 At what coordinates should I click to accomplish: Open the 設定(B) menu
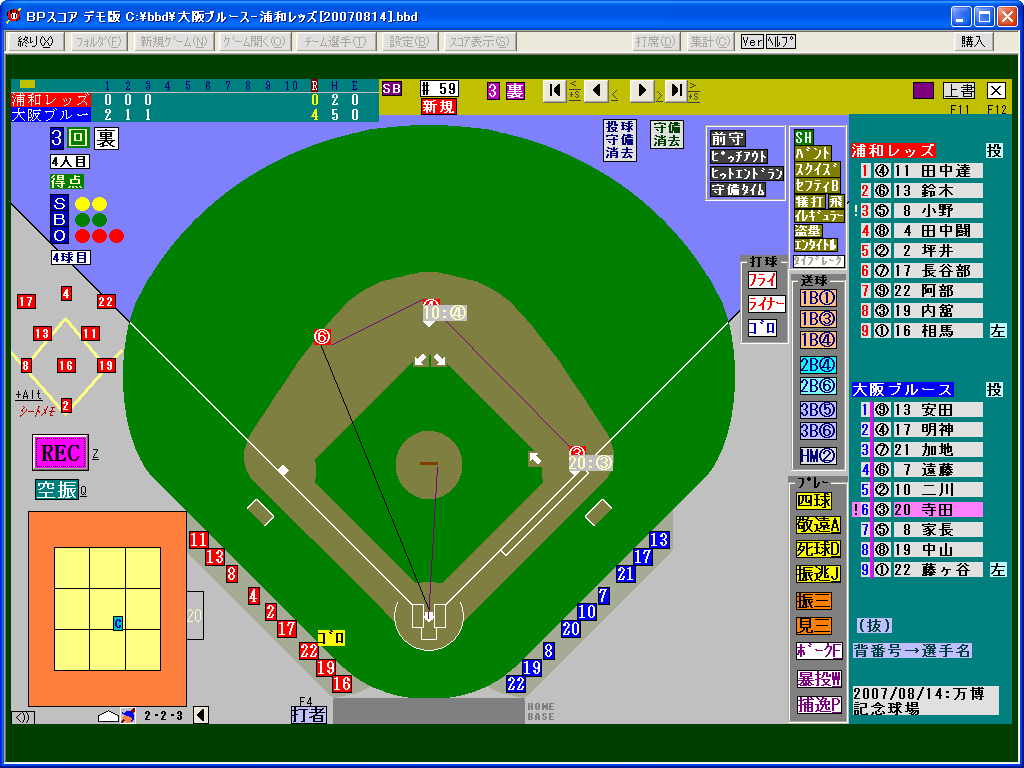[x=409, y=42]
